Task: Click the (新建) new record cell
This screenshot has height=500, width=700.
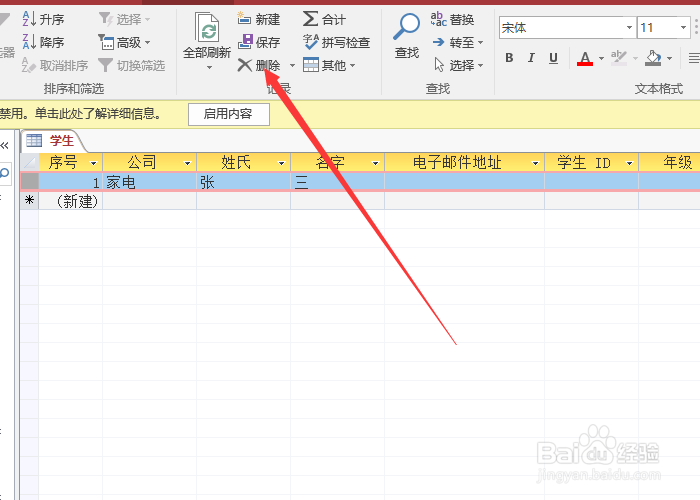Action: point(71,201)
